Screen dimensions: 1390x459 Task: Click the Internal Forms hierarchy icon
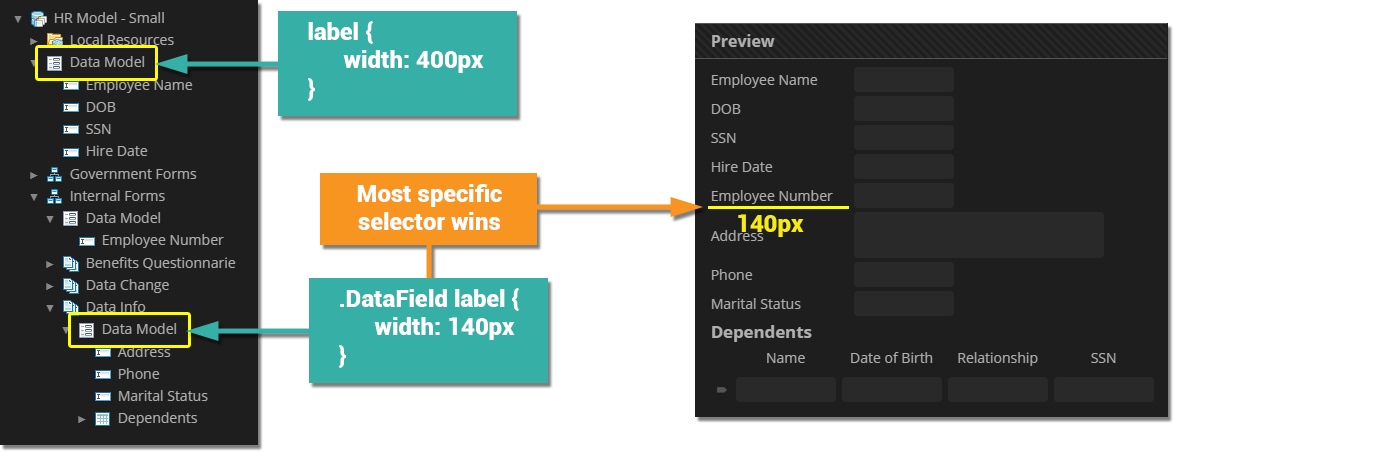[x=55, y=196]
